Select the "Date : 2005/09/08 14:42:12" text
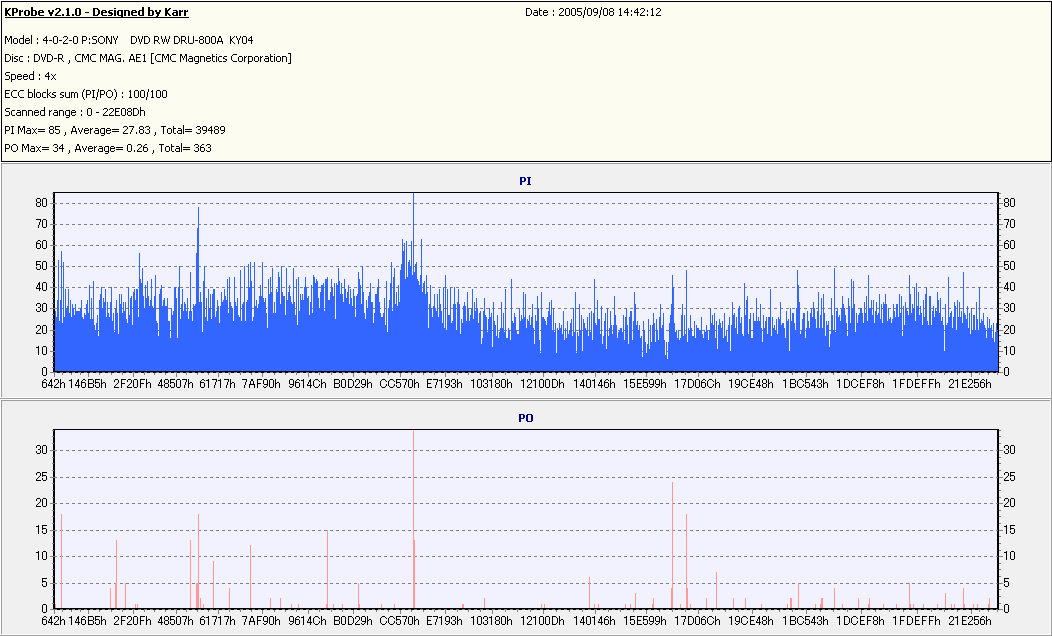 coord(593,12)
